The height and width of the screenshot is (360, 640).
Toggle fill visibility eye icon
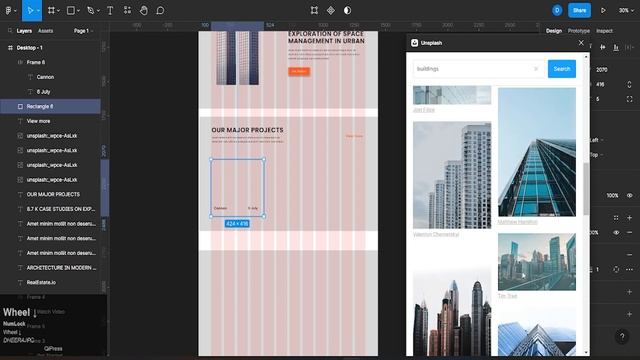pos(616,232)
